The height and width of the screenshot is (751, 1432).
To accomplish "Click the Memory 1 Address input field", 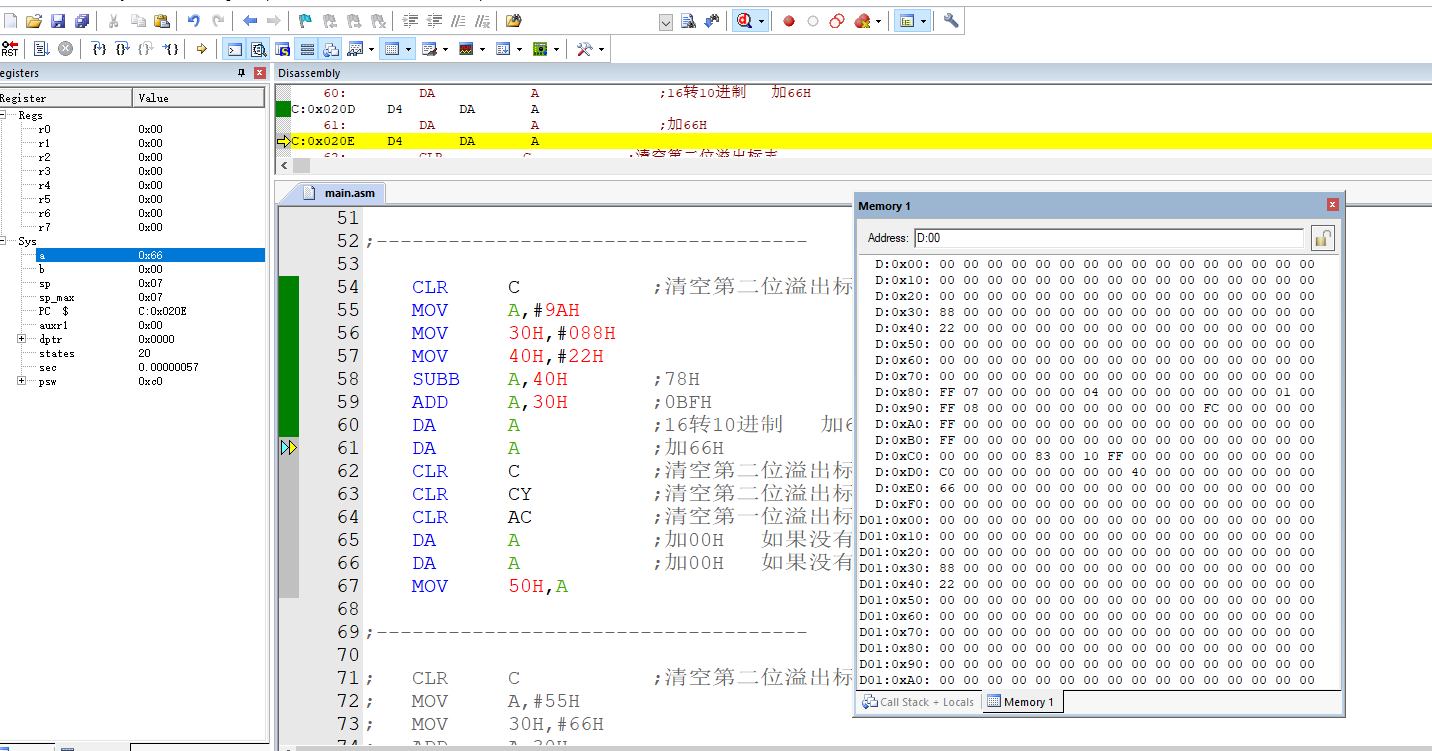I will click(1108, 238).
